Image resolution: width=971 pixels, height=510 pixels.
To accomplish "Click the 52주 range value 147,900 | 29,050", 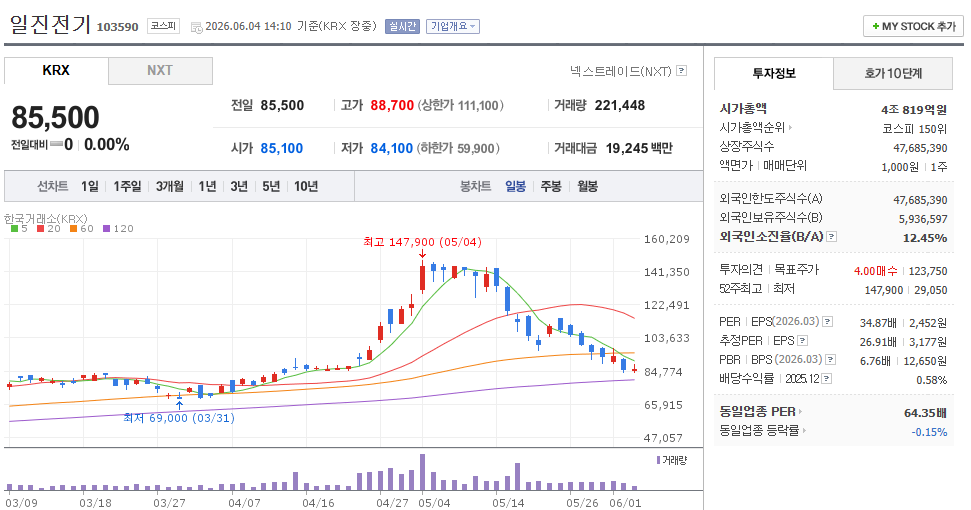I will [906, 290].
